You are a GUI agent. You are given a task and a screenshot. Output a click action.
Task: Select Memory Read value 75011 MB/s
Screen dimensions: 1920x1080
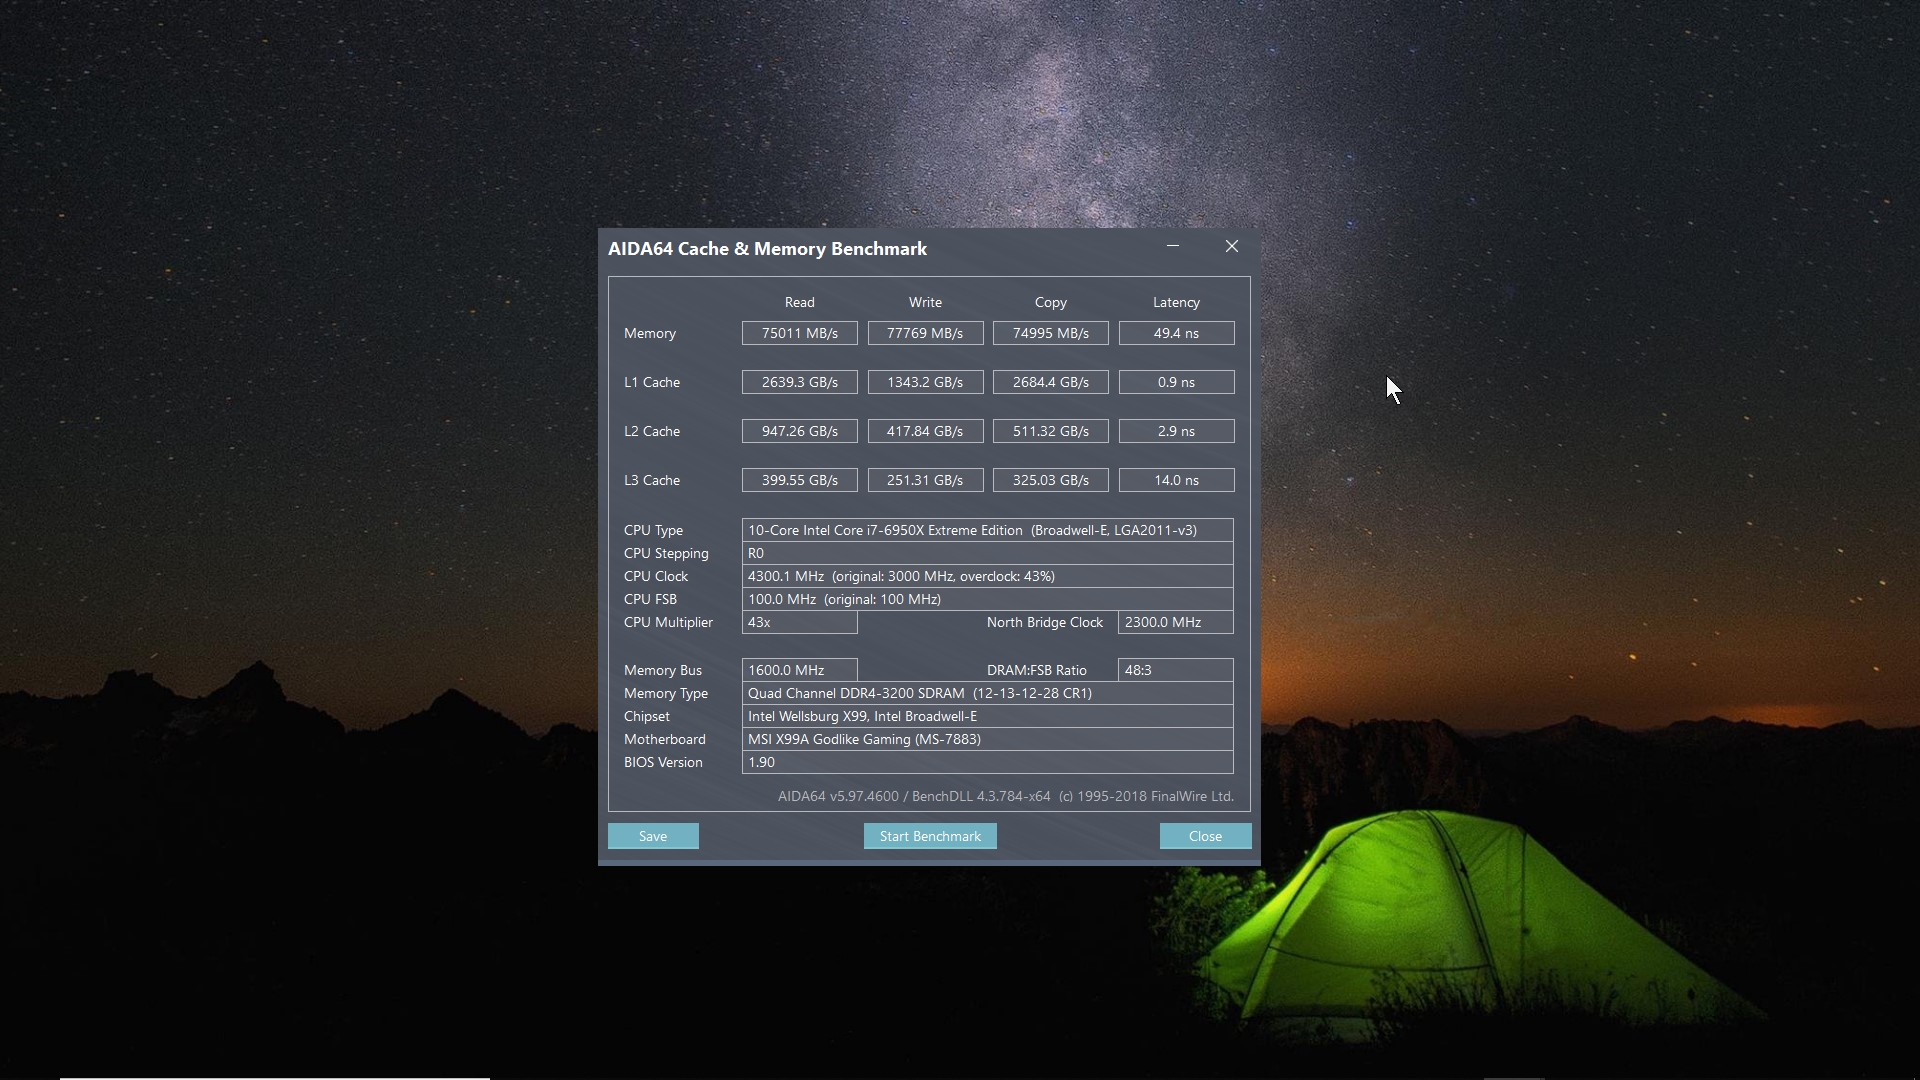tap(800, 333)
